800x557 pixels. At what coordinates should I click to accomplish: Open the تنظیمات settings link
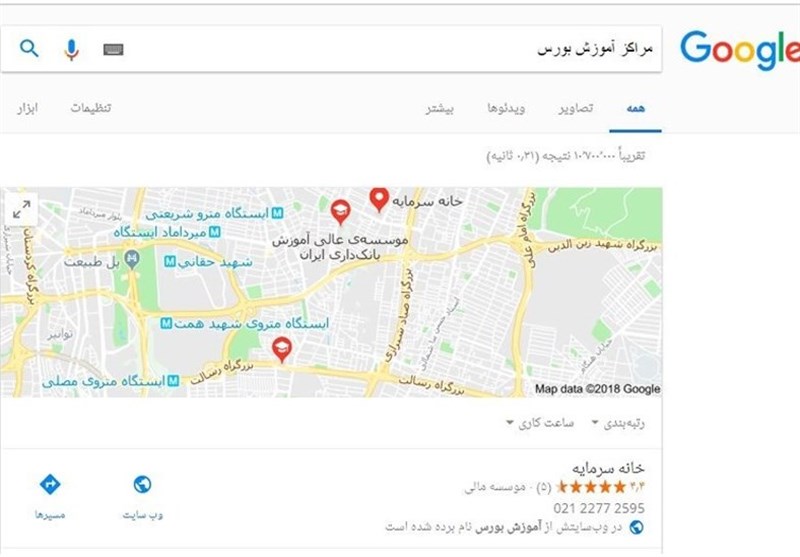91,108
